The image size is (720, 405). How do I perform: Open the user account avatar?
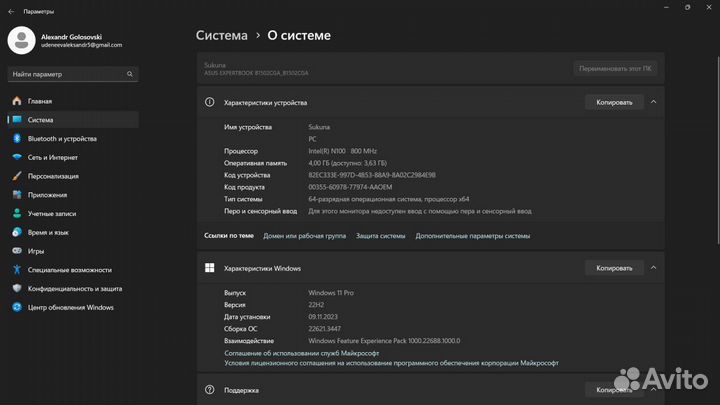[x=21, y=40]
